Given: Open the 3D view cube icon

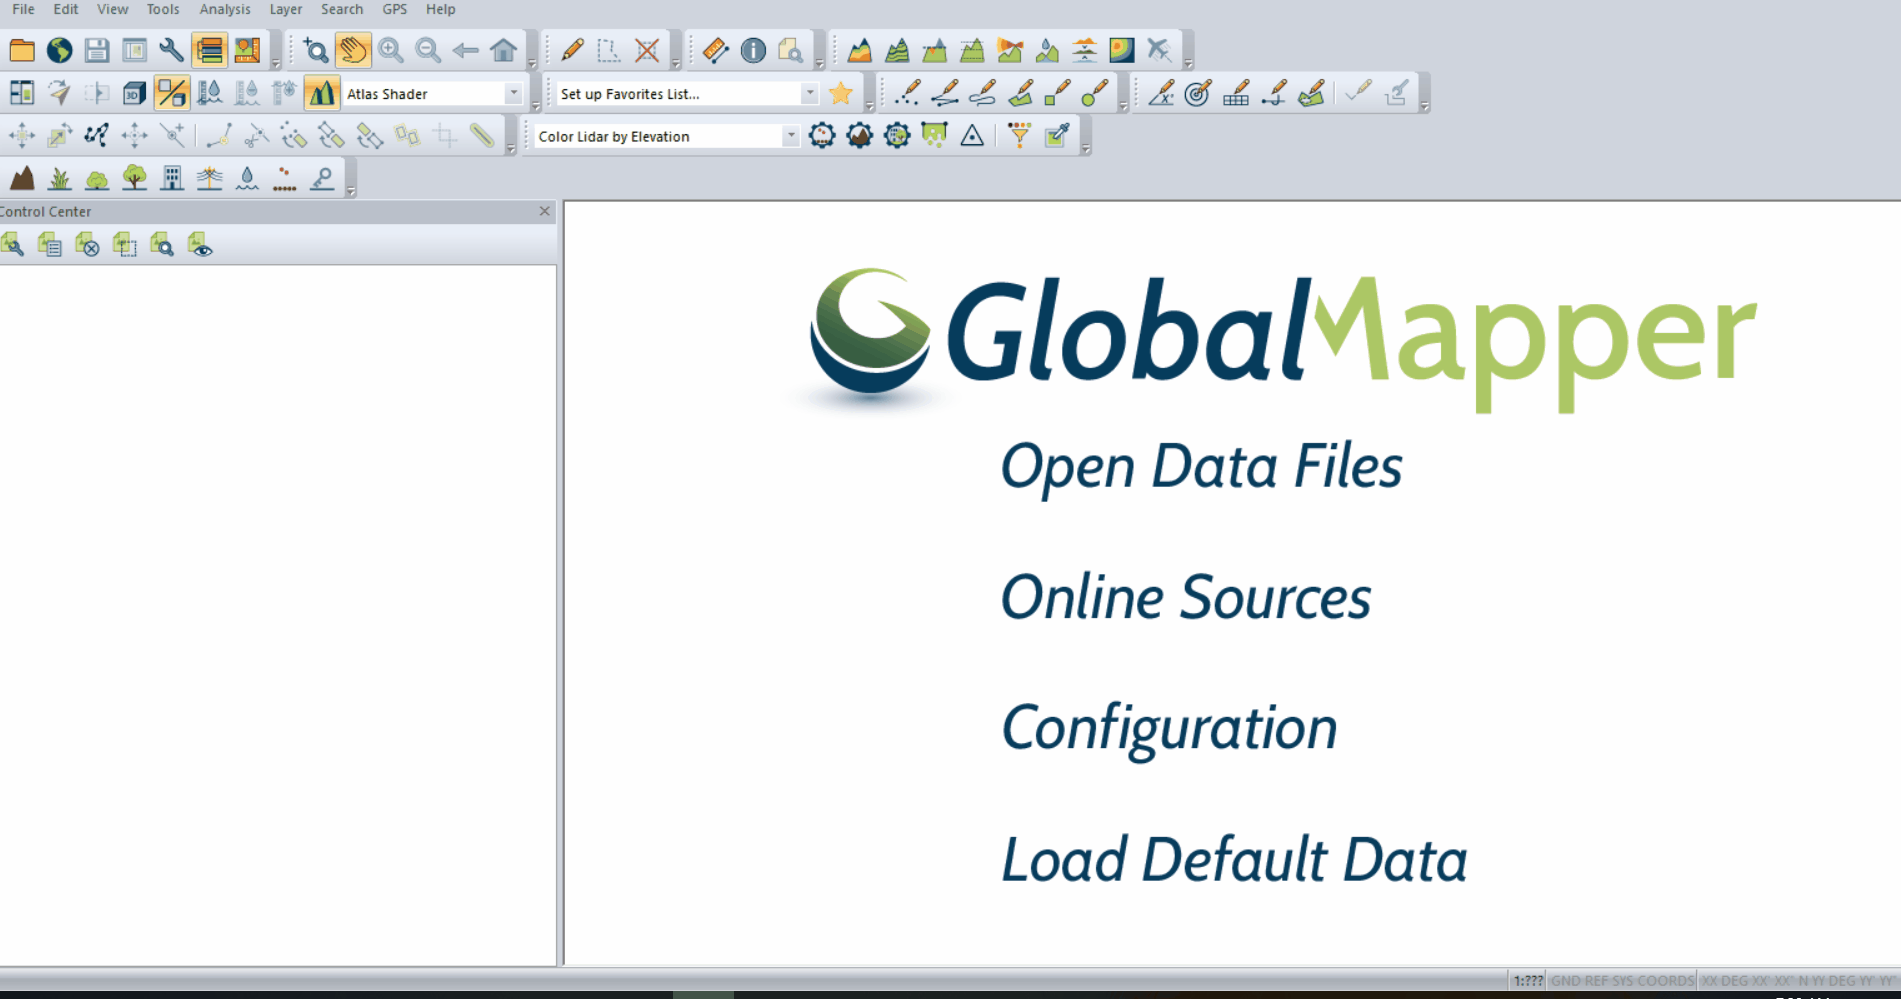Looking at the screenshot, I should point(134,94).
